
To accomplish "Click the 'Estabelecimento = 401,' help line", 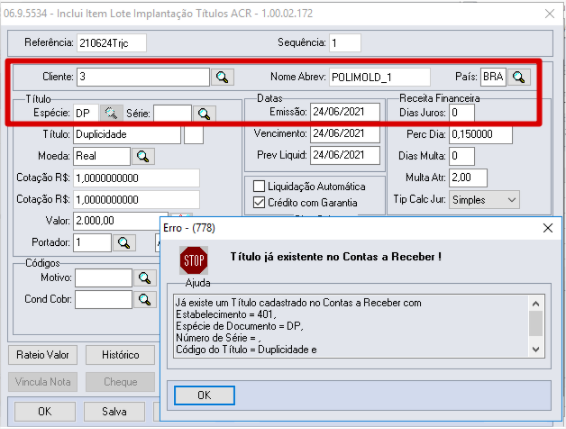I will (226, 315).
